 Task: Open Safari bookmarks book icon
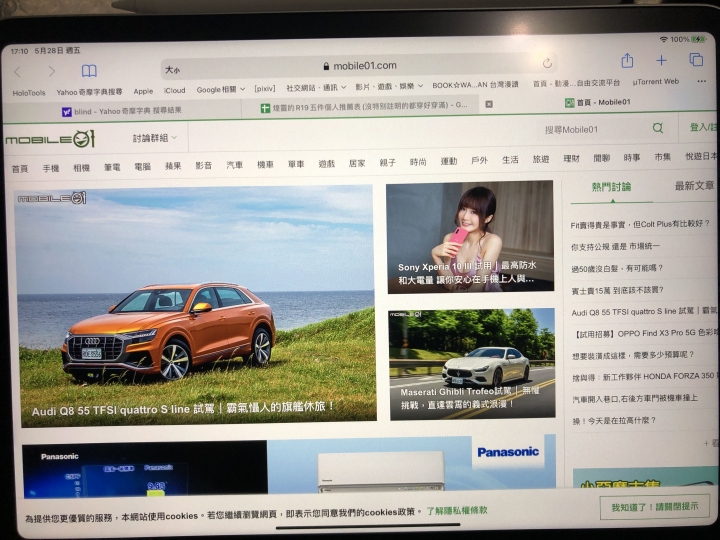tap(89, 70)
